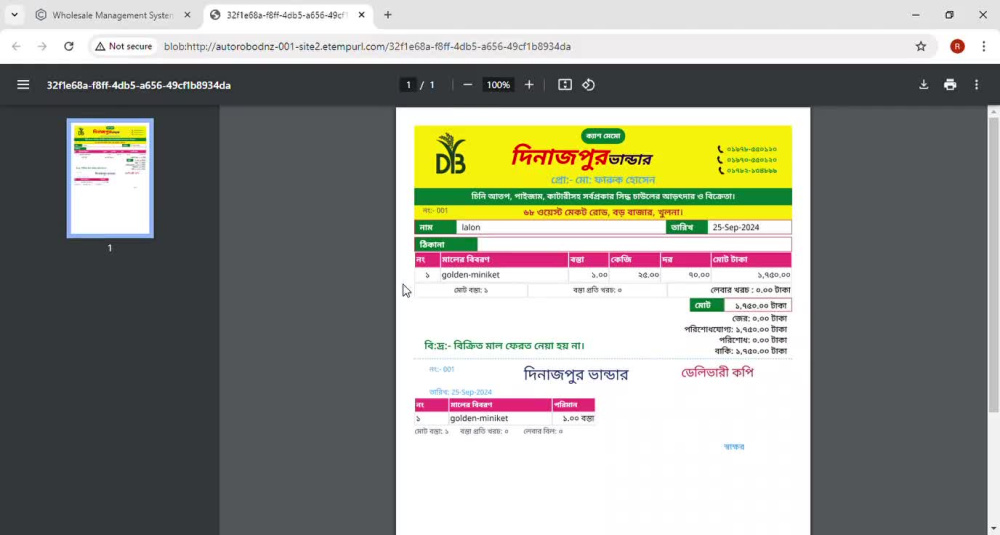Click the স্বাক্ষর signature label
Screen dimensions: 1000x535
pos(734,446)
